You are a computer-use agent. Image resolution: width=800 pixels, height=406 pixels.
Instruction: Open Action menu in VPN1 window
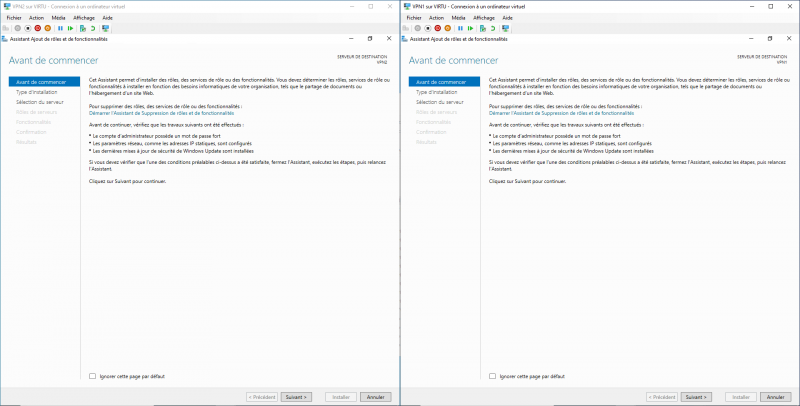point(436,18)
